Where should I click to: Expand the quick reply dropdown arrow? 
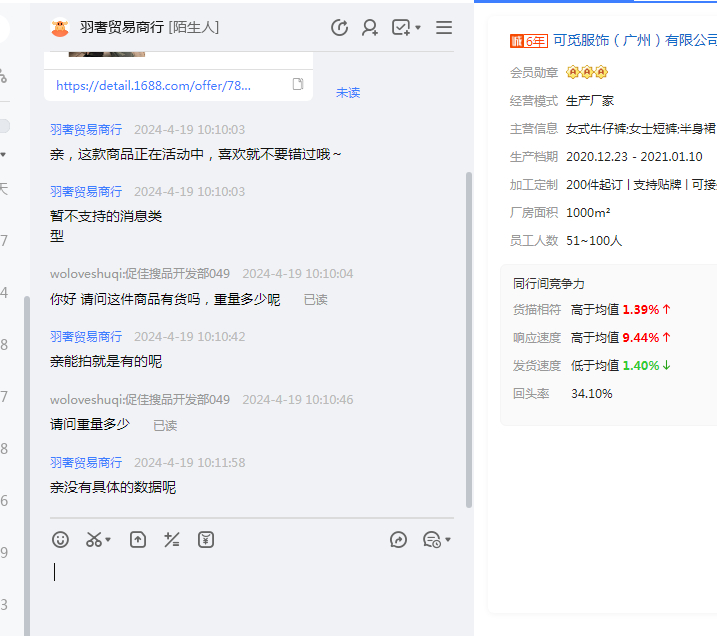coord(448,541)
